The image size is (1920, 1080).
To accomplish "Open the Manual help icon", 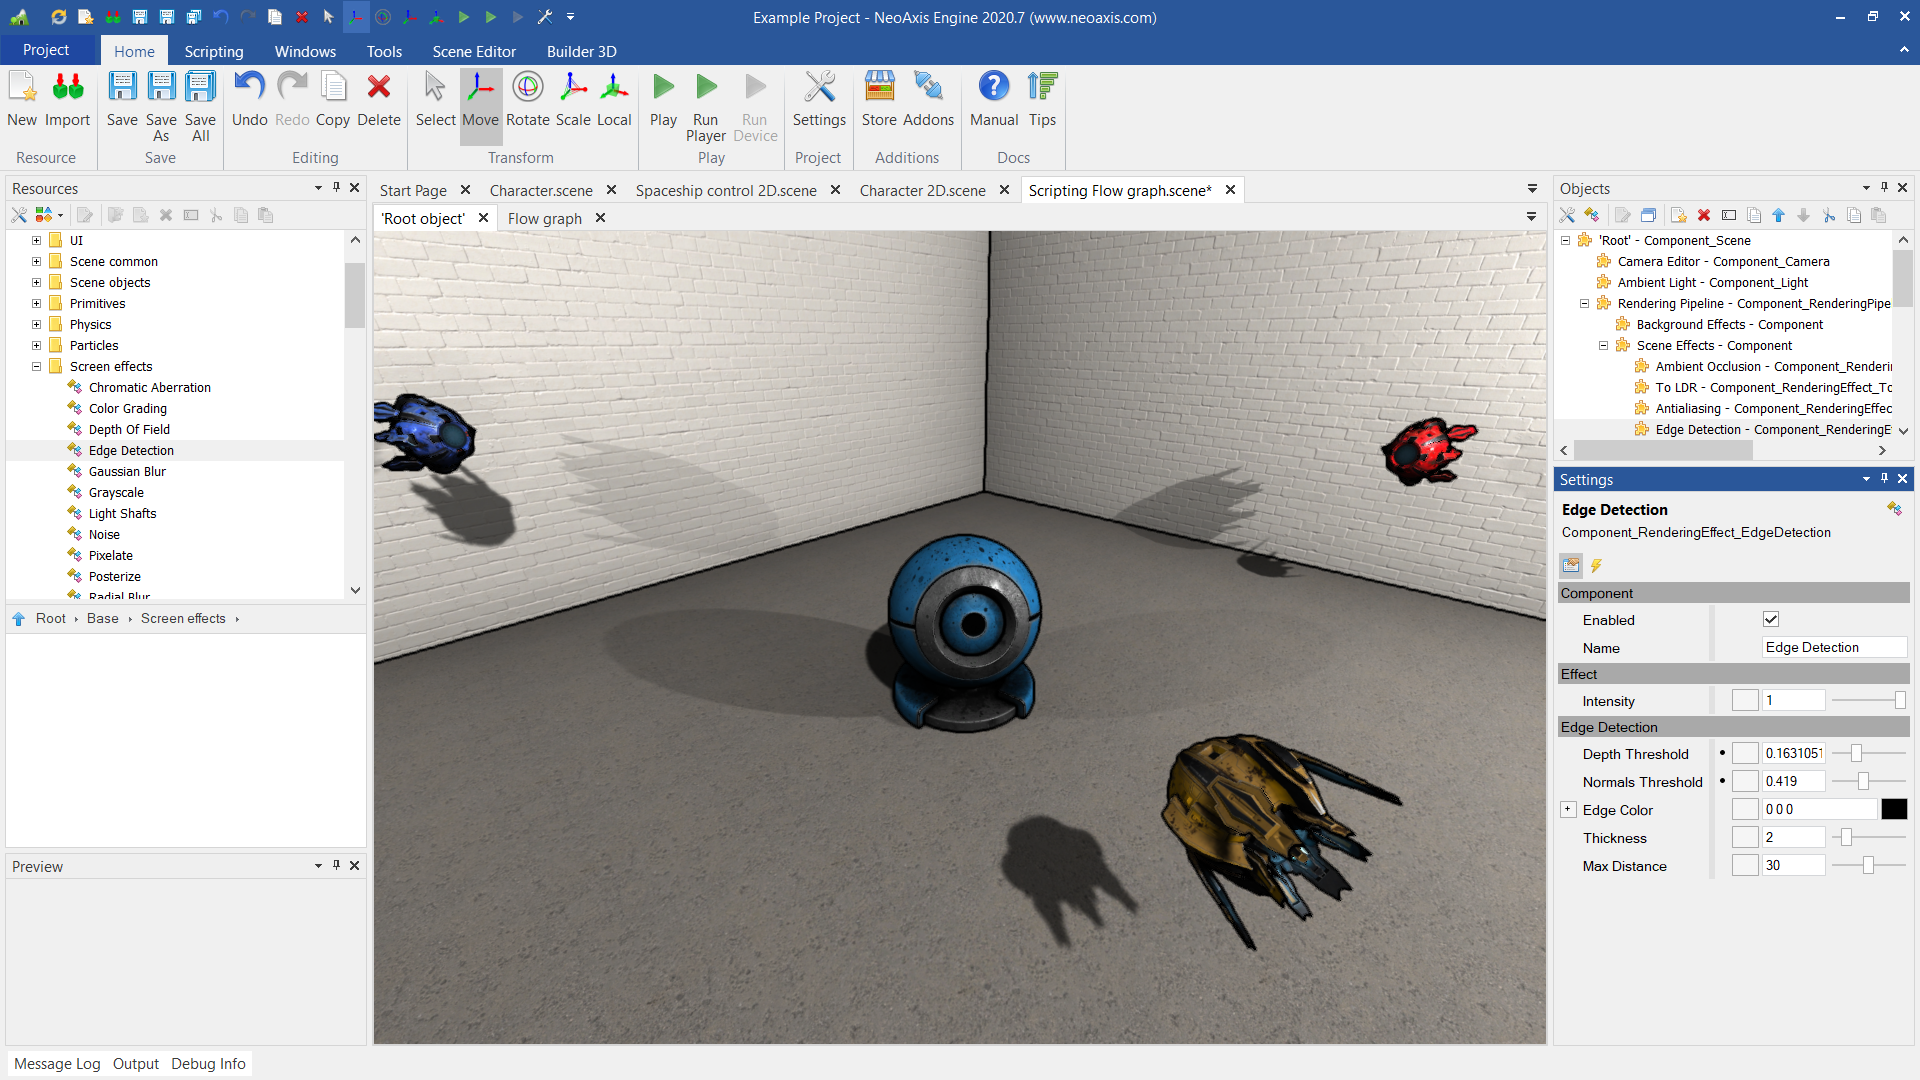I will tap(994, 98).
